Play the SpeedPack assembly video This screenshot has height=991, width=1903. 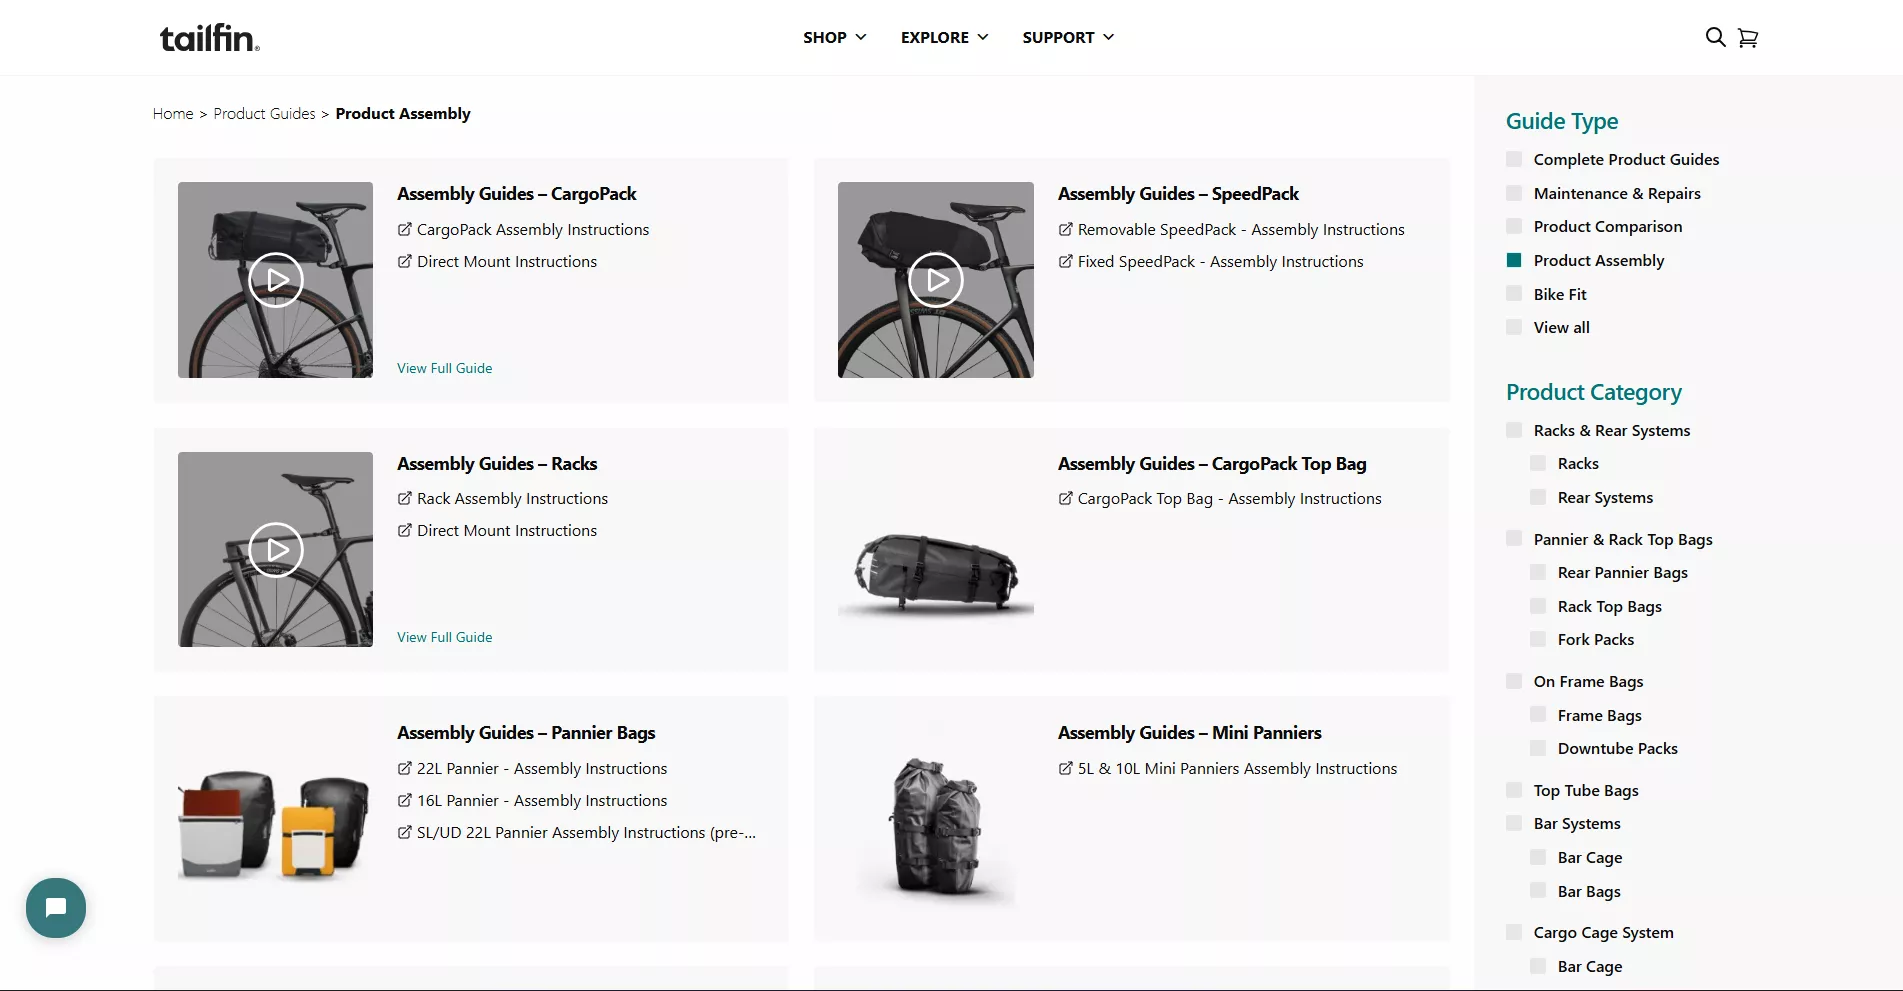[x=936, y=280]
